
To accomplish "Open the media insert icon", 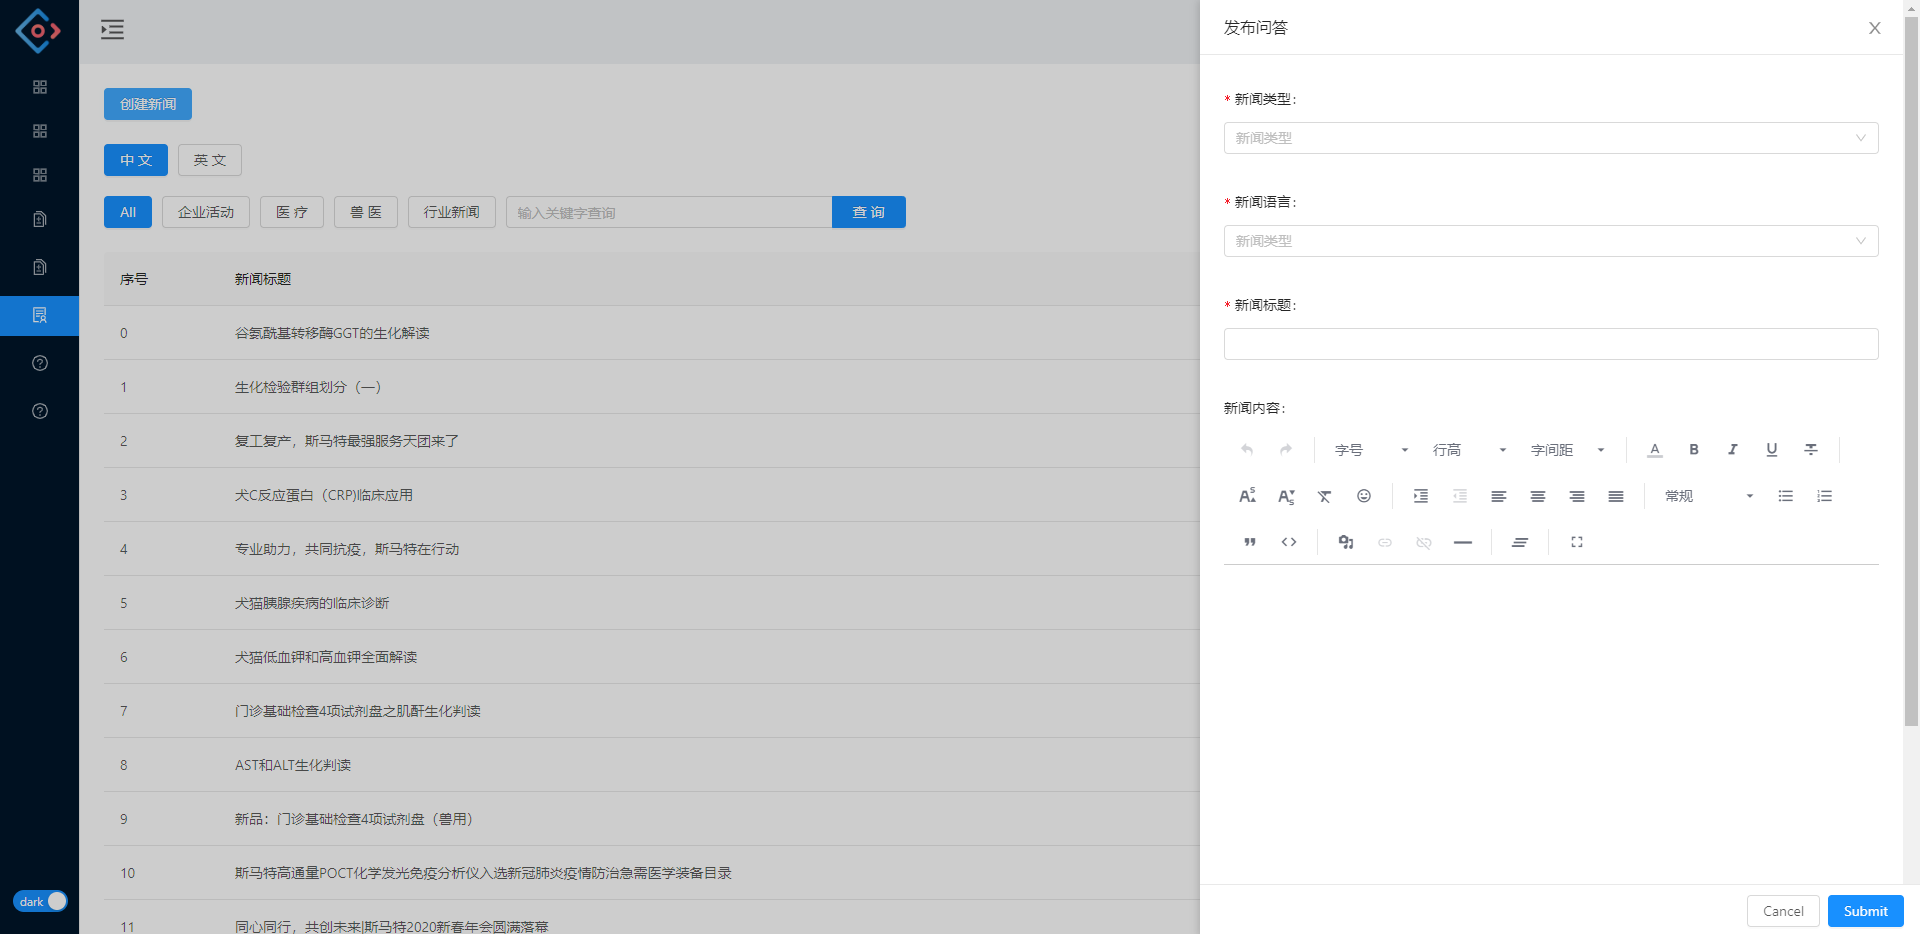I will tap(1346, 542).
